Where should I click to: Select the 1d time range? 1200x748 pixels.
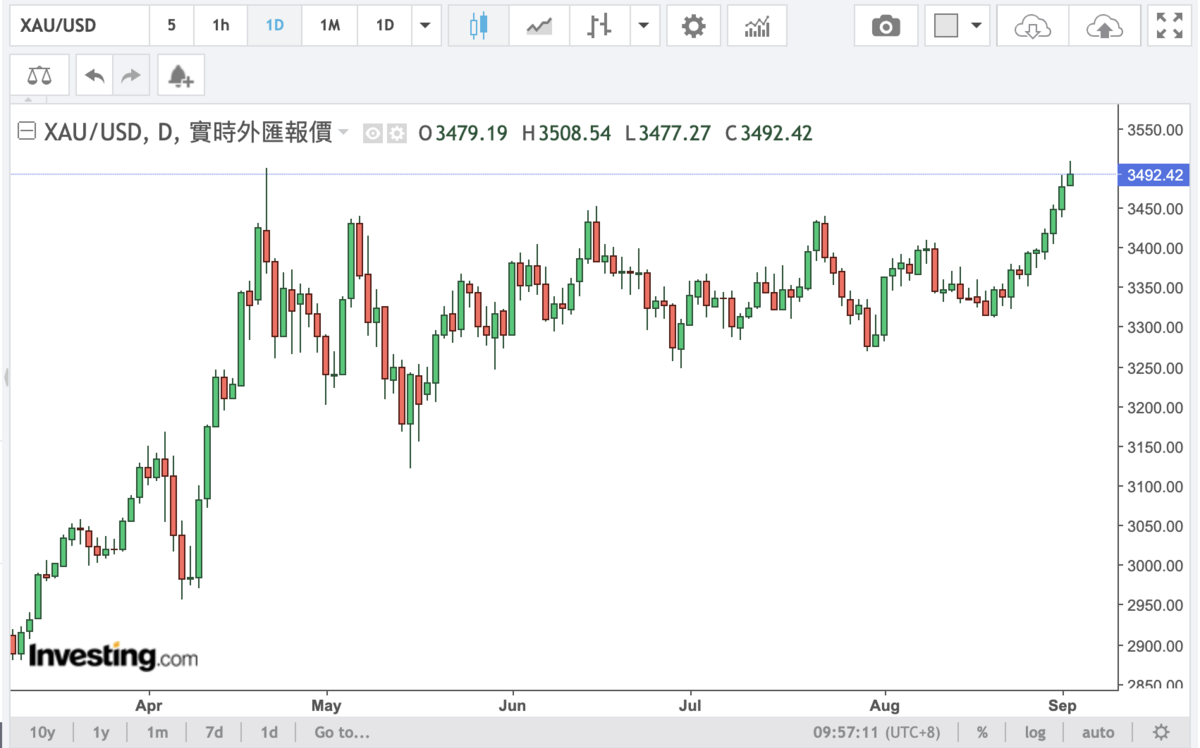click(270, 732)
